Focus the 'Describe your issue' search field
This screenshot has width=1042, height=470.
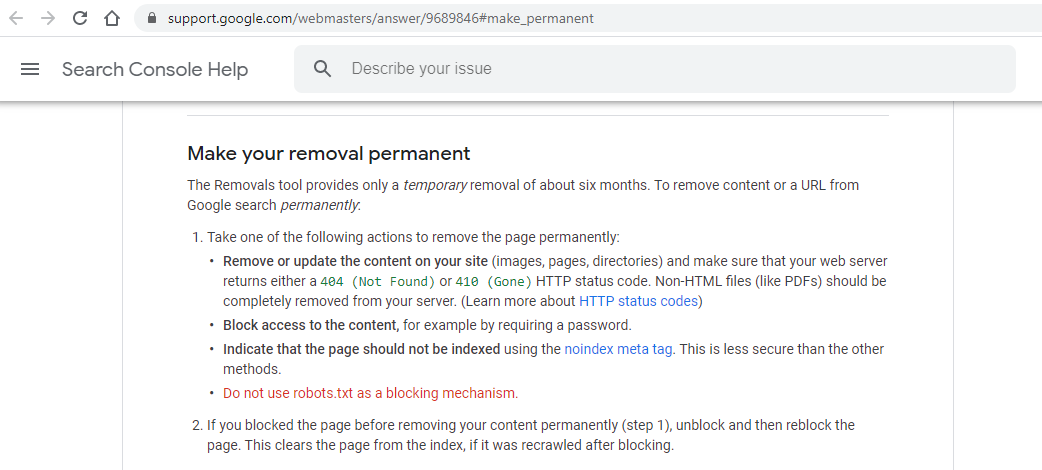point(655,69)
